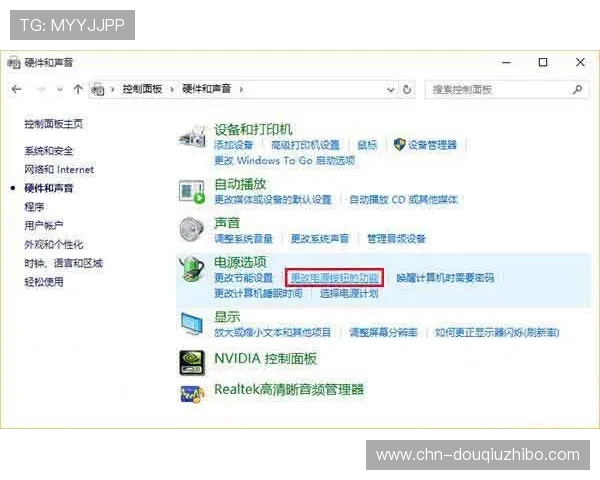Open the AutoPlay category icon
The width and height of the screenshot is (600, 480).
[x=192, y=191]
